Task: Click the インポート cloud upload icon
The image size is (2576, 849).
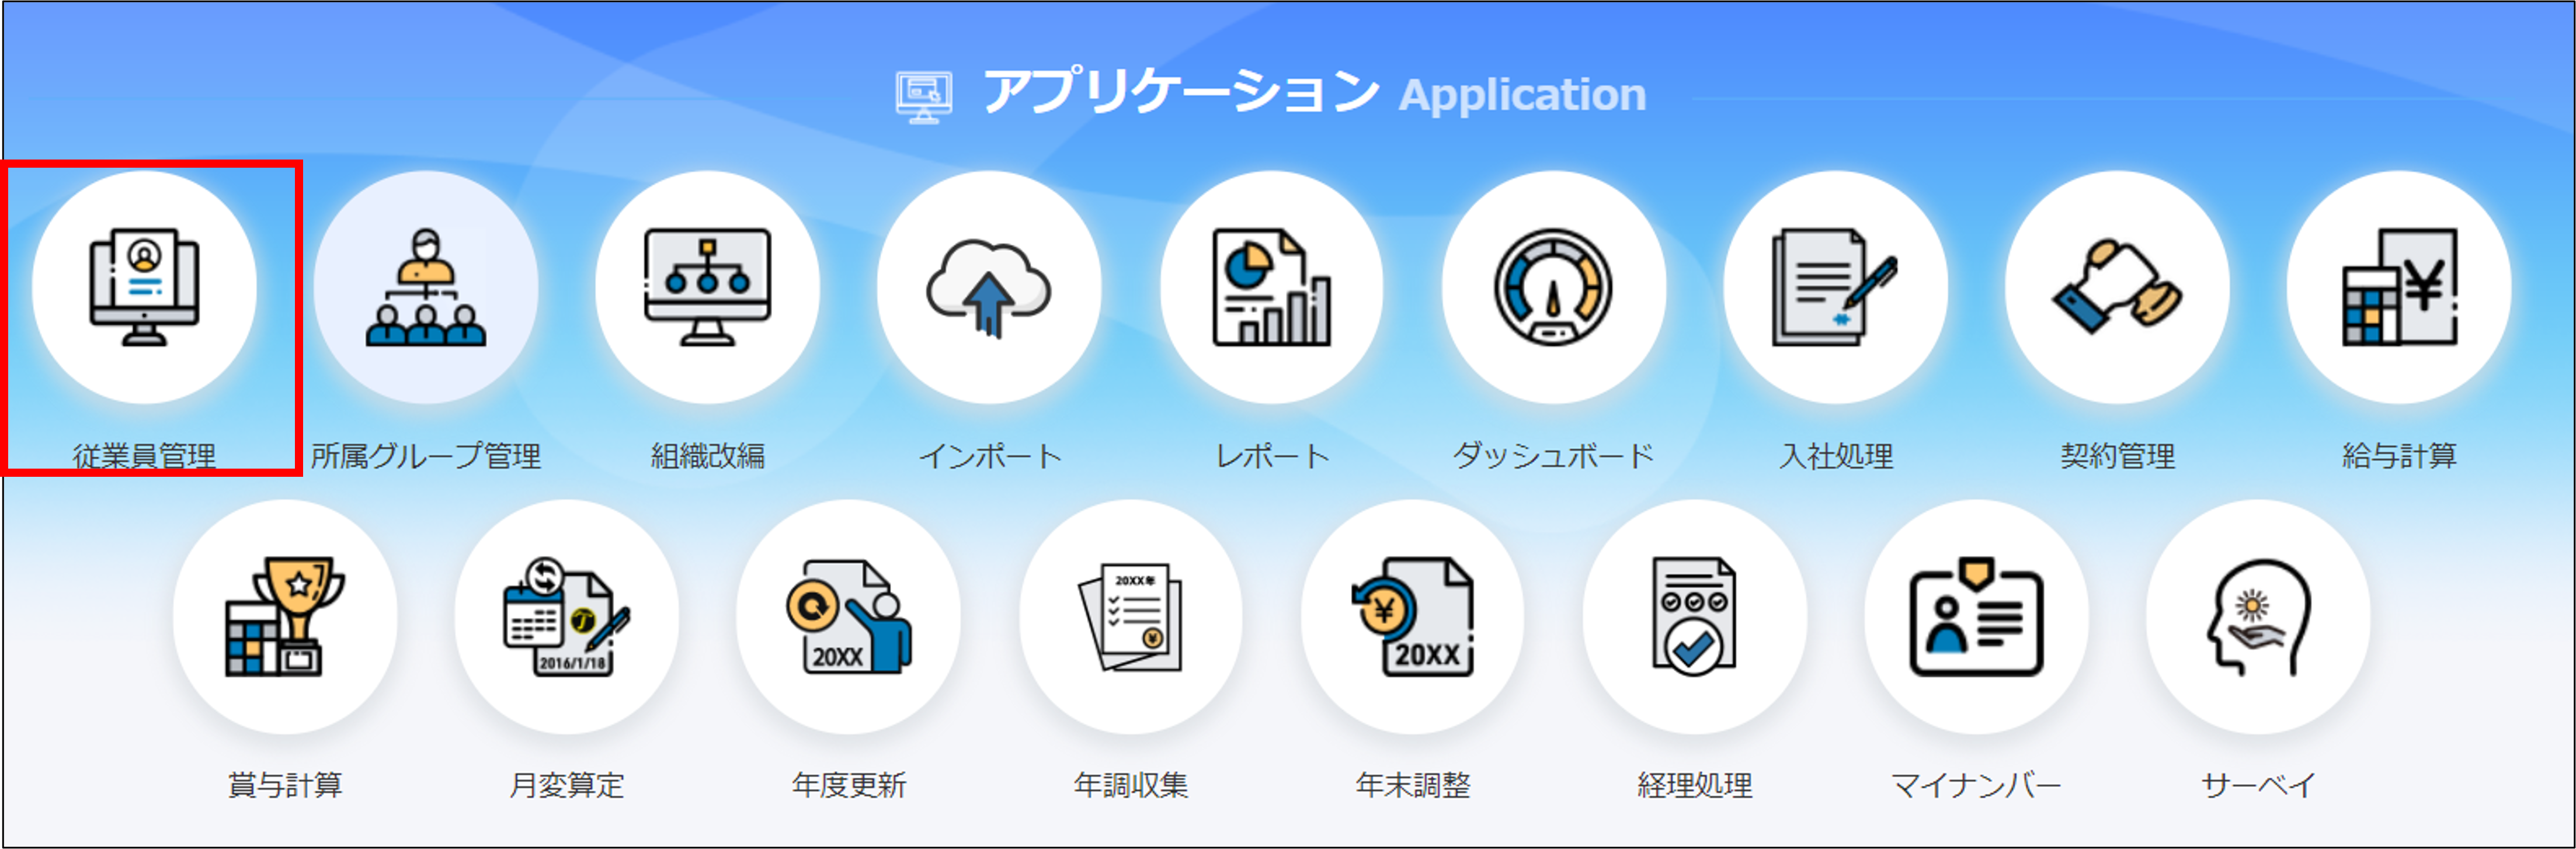Action: tap(990, 288)
